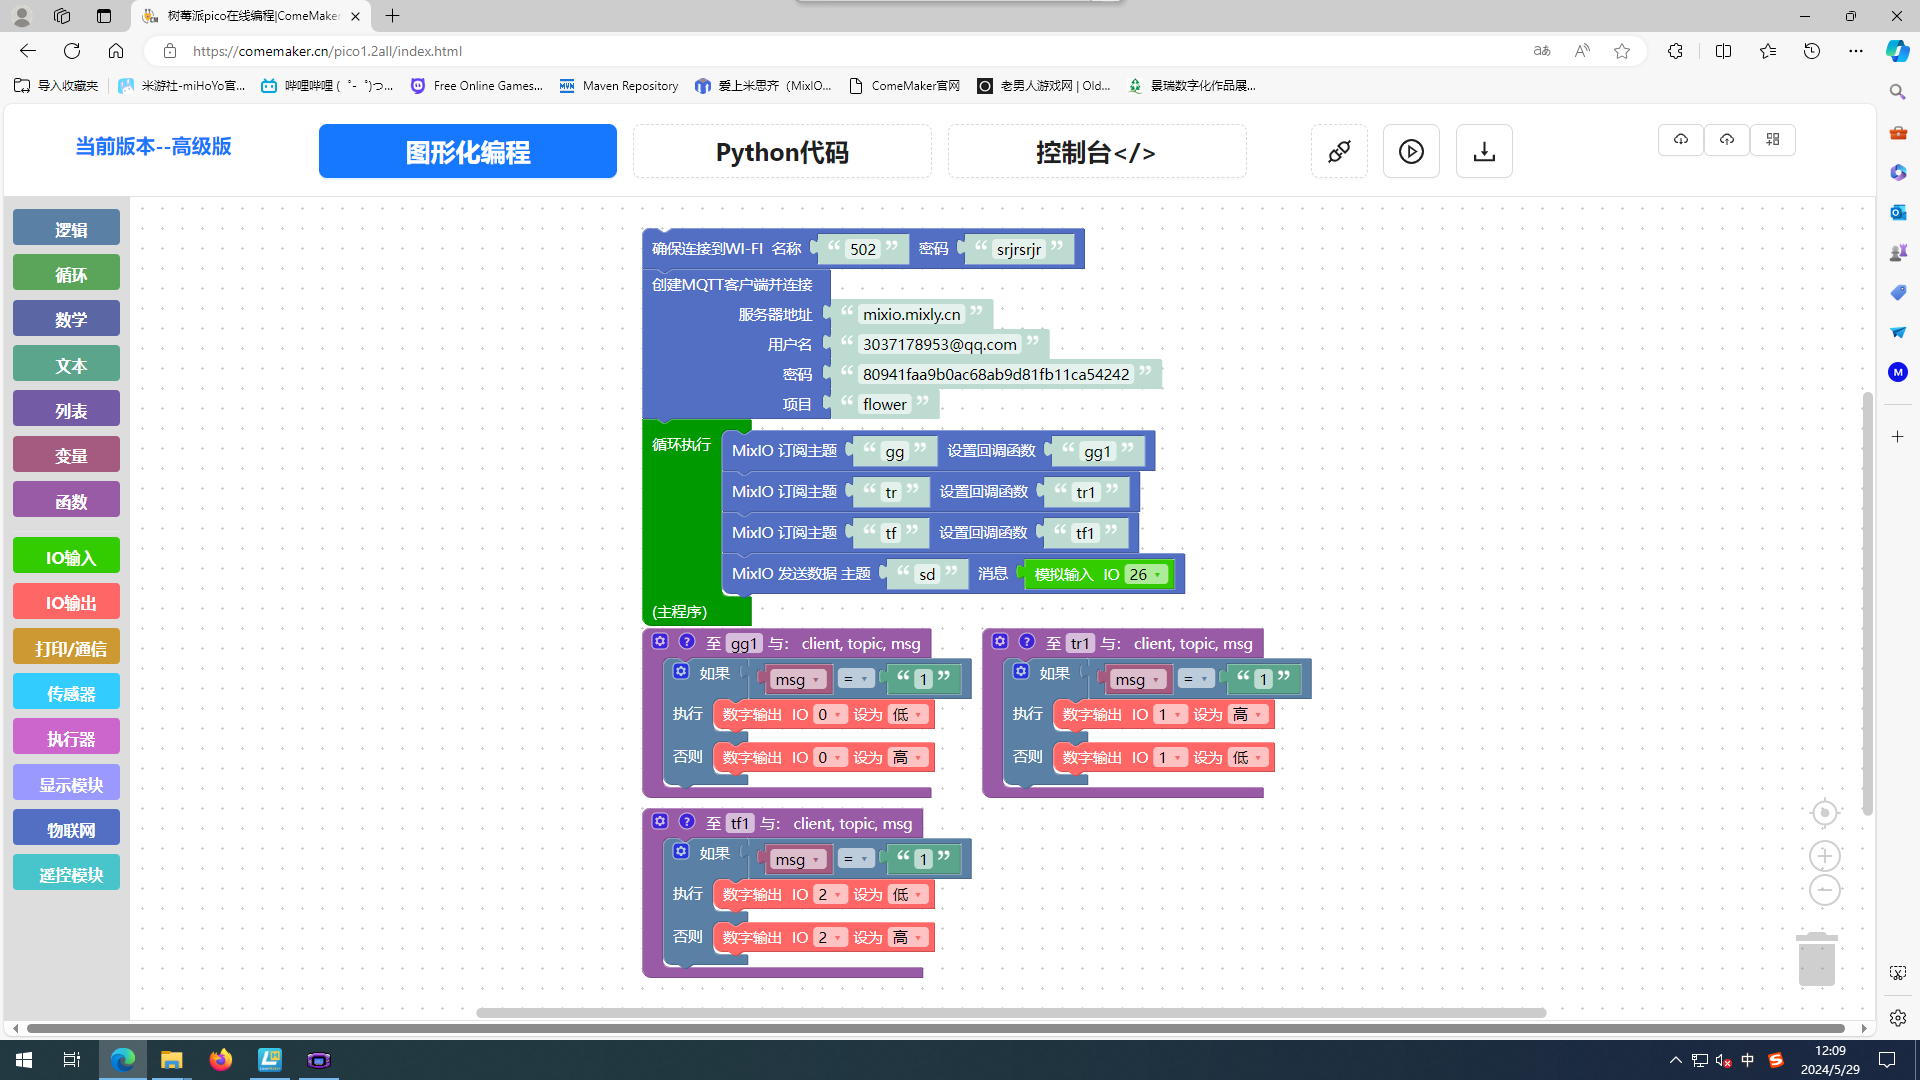The height and width of the screenshot is (1080, 1920).
Task: Change IO 1 pin in tr1 execute row
Action: click(1170, 714)
